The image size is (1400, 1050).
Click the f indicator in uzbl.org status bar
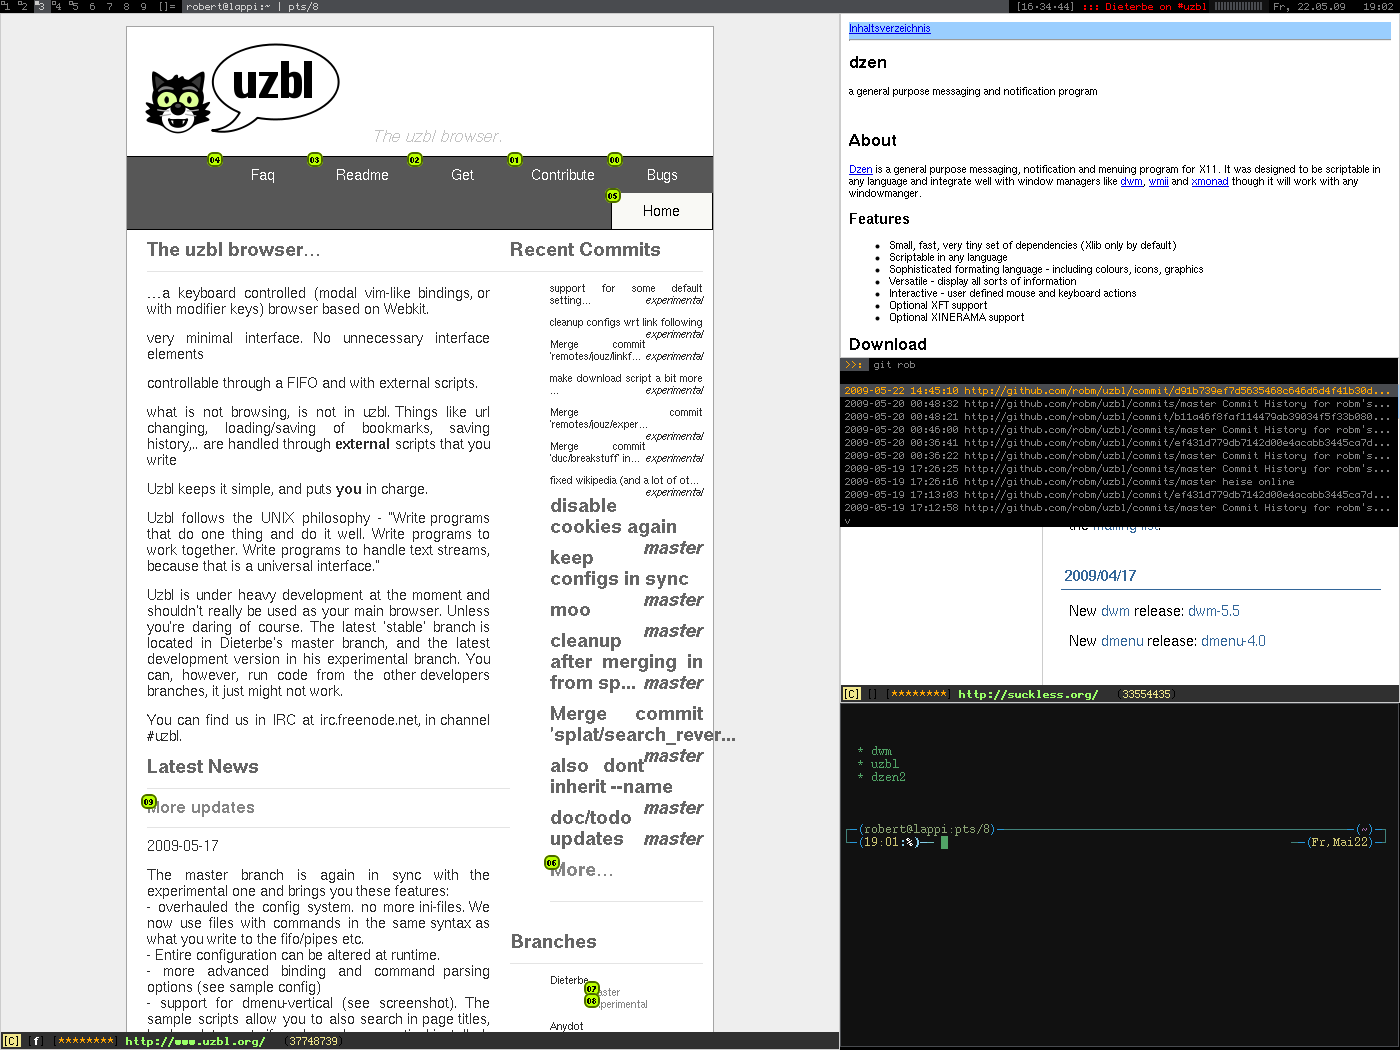tap(36, 1041)
